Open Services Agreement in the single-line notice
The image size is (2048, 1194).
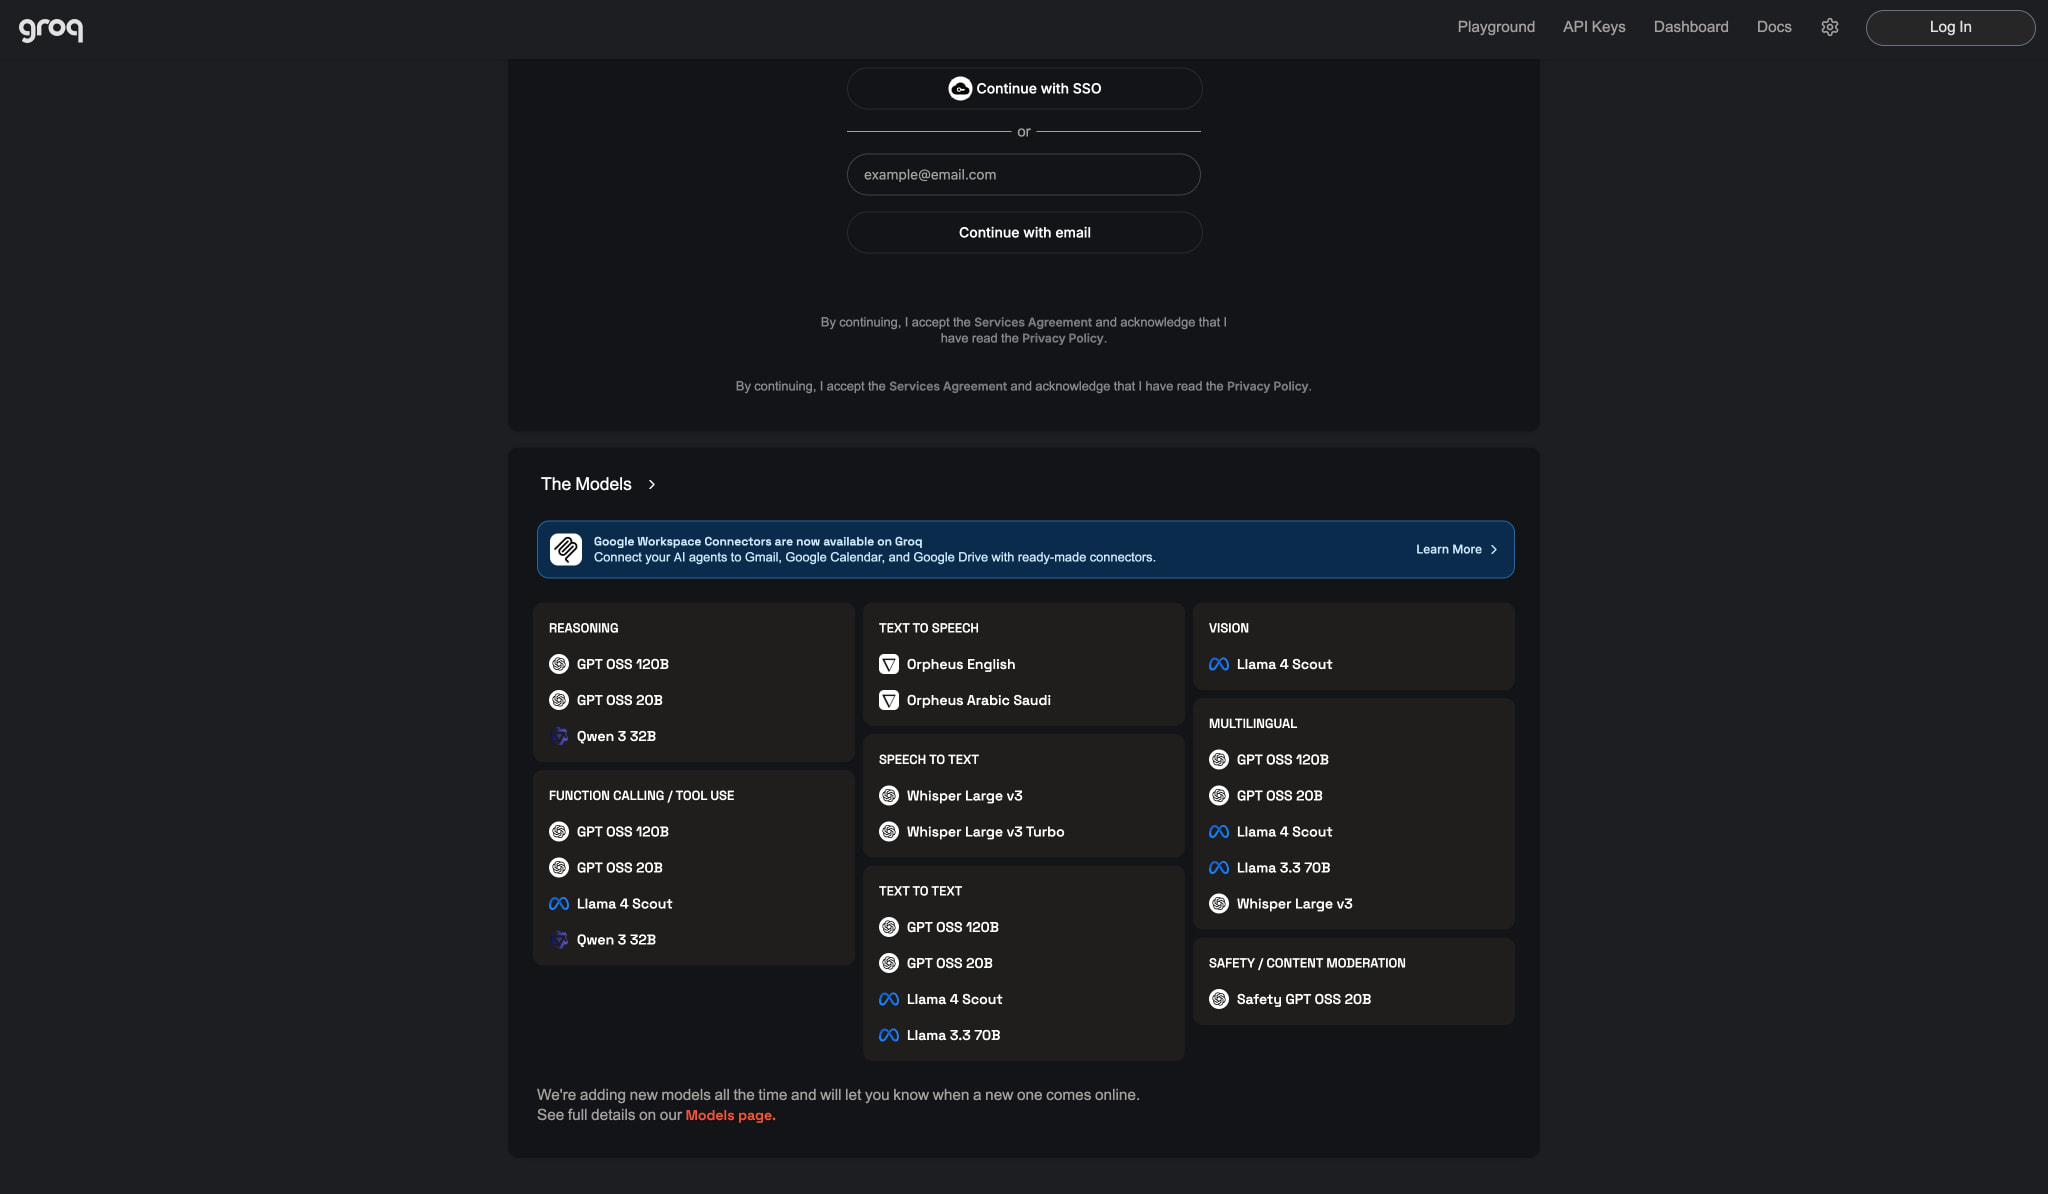coord(948,386)
